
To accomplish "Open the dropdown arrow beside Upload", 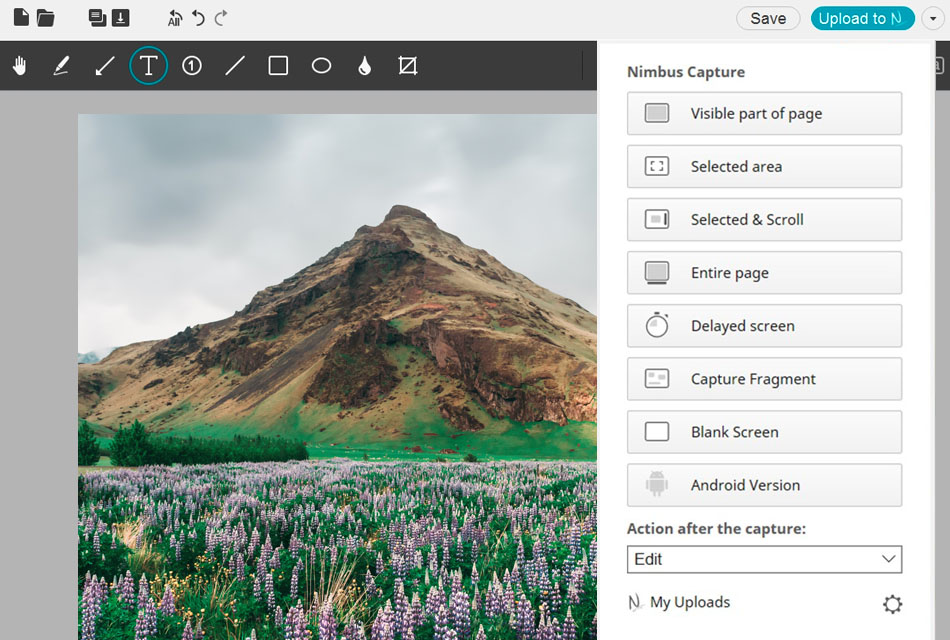I will 933,18.
